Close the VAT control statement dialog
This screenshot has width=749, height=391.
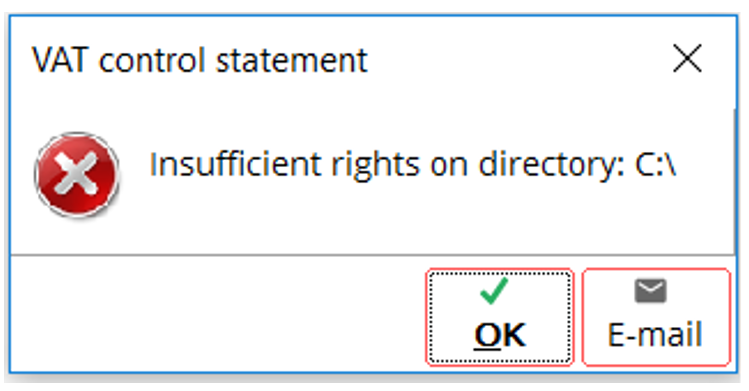tap(687, 58)
